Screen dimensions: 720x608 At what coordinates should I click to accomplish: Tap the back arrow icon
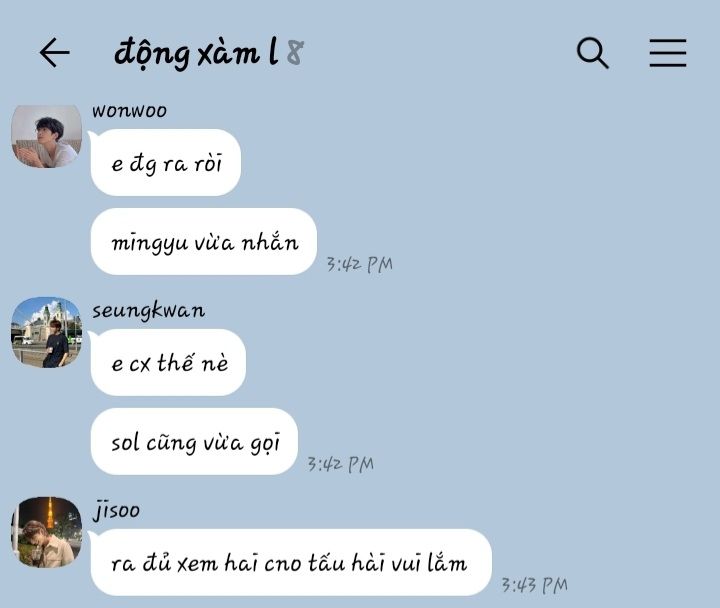(x=54, y=53)
